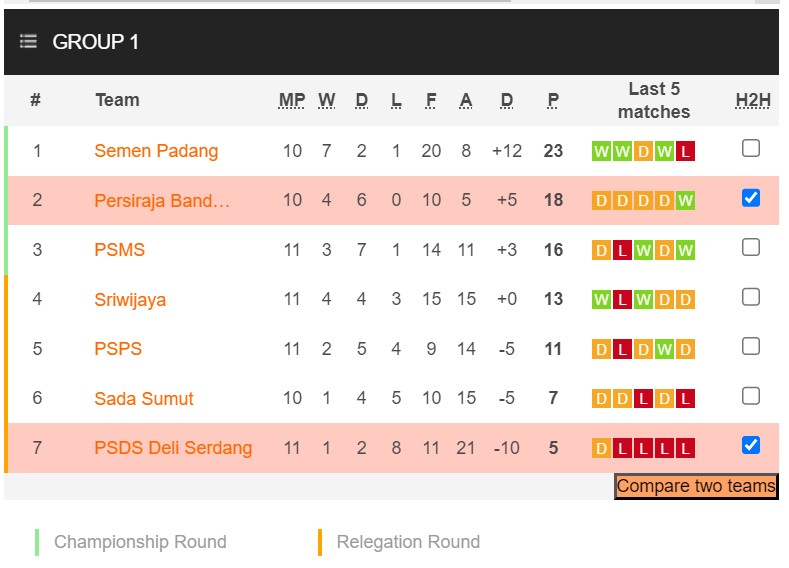Open the Sada Sumut team link
This screenshot has width=789, height=568.
click(144, 399)
